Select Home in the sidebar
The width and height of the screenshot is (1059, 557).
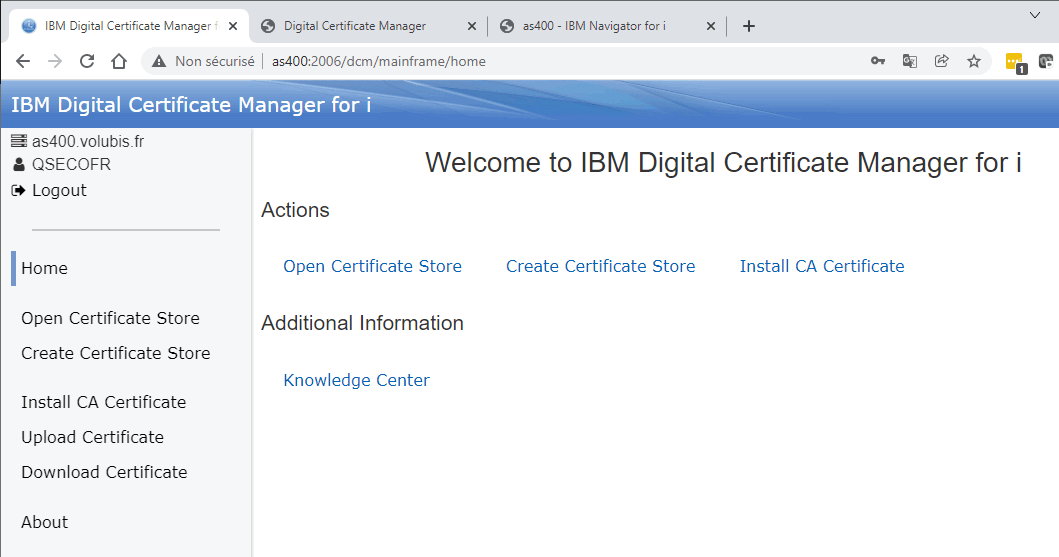click(45, 268)
